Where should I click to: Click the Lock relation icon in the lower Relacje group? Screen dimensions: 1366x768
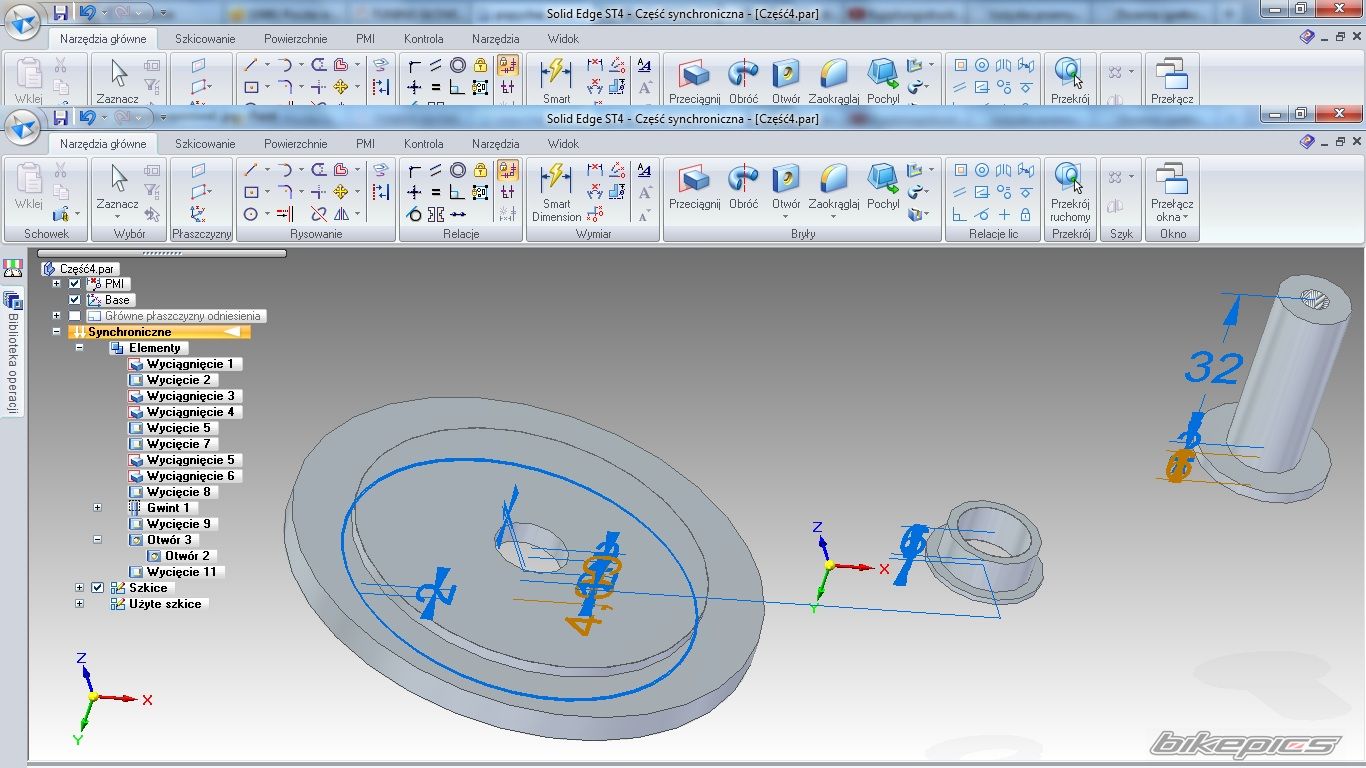click(481, 170)
